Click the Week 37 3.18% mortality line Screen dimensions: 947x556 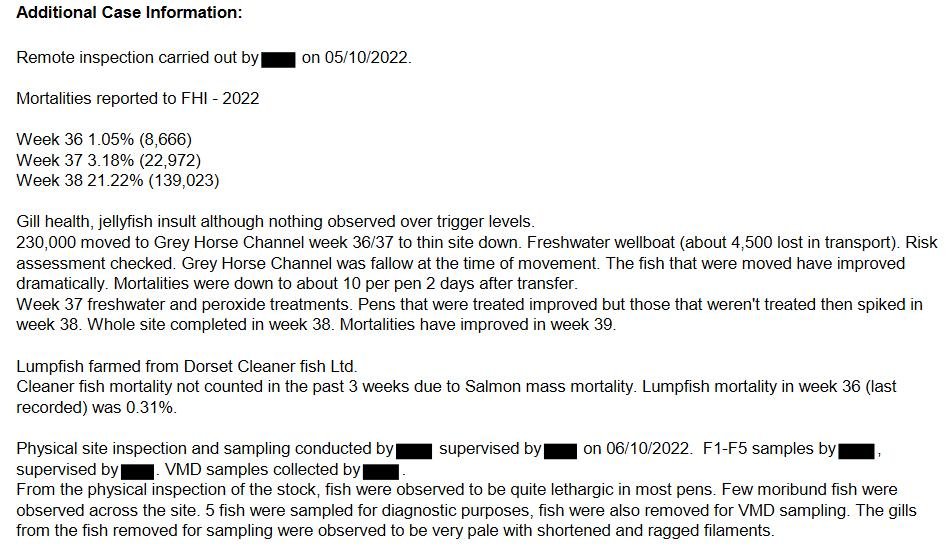(x=109, y=160)
